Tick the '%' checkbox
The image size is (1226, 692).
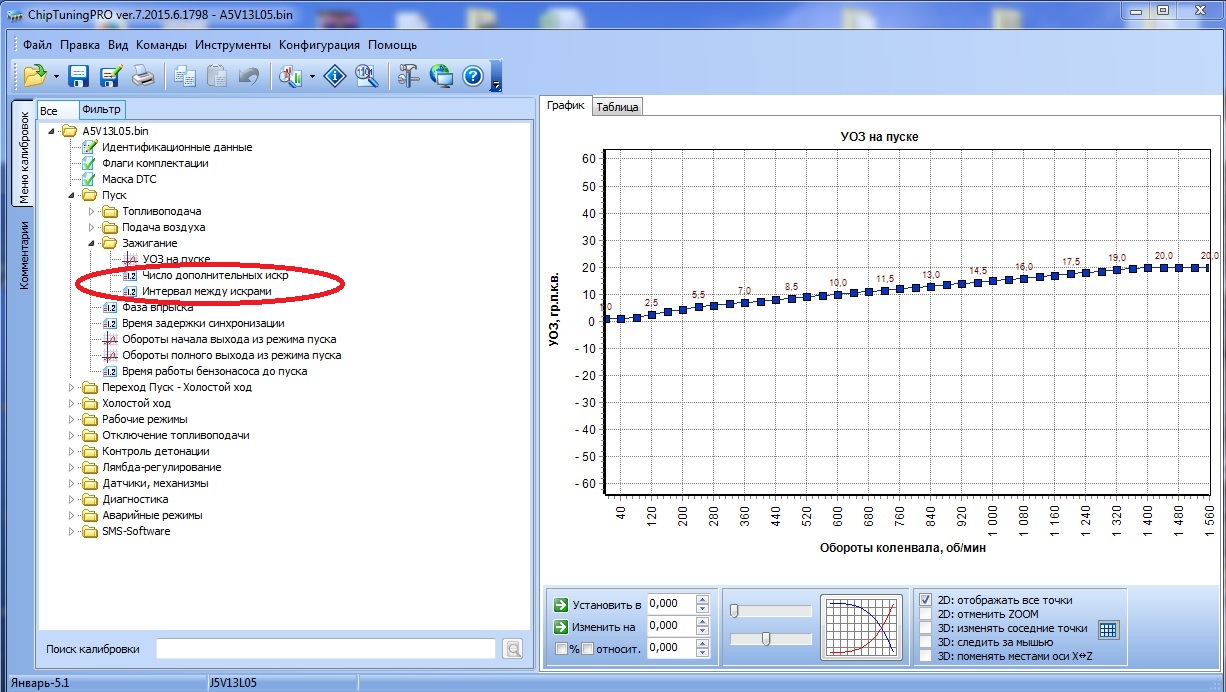click(x=561, y=649)
